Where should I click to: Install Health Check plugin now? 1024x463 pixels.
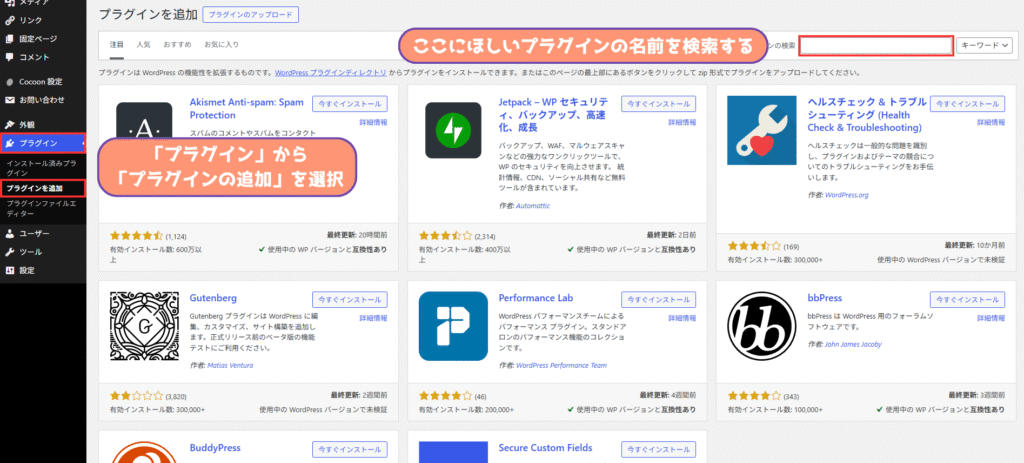pyautogui.click(x=967, y=104)
